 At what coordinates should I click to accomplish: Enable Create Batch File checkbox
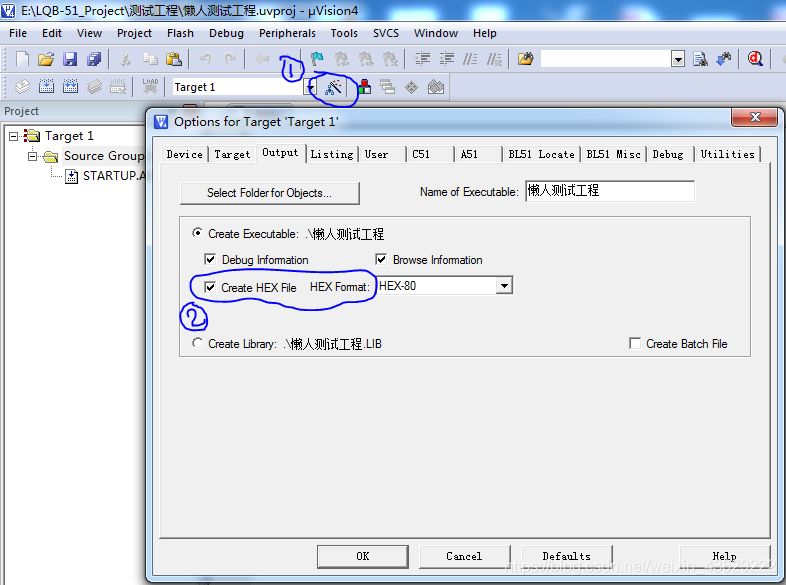[635, 344]
